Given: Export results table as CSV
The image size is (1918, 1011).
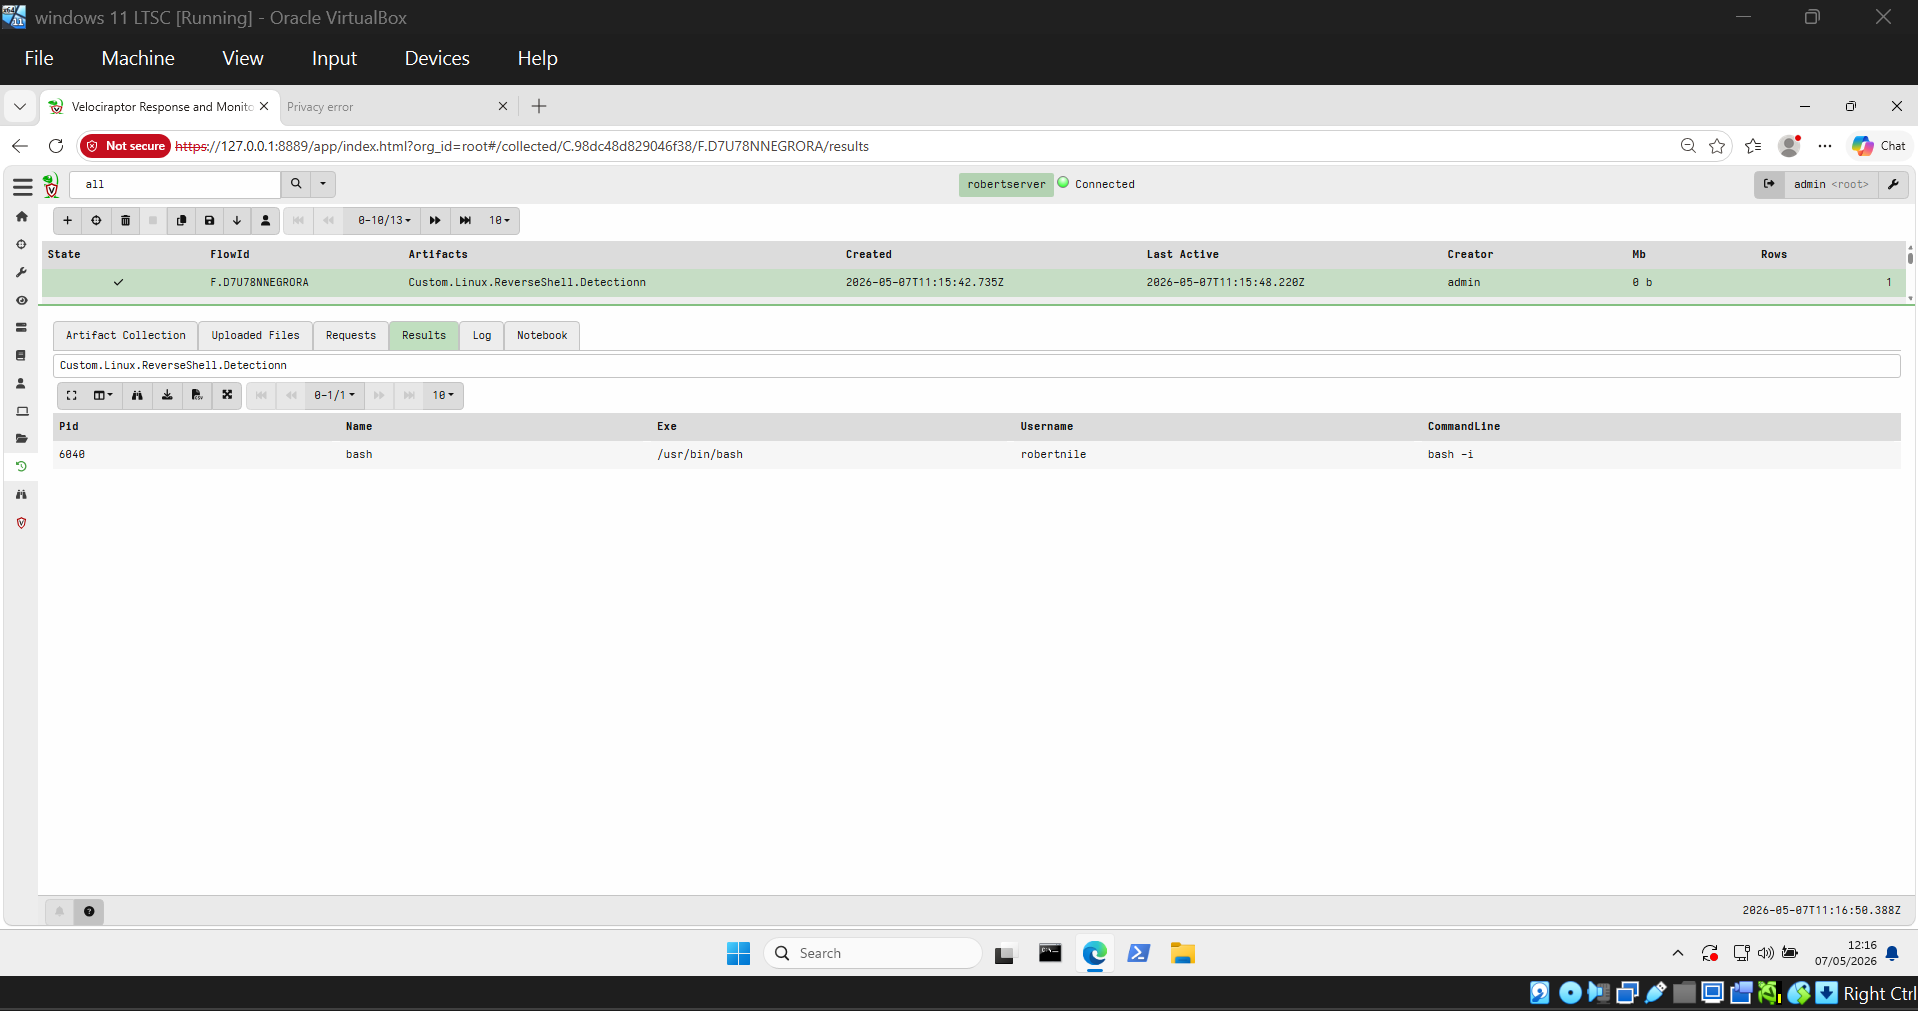Looking at the screenshot, I should pyautogui.click(x=197, y=395).
